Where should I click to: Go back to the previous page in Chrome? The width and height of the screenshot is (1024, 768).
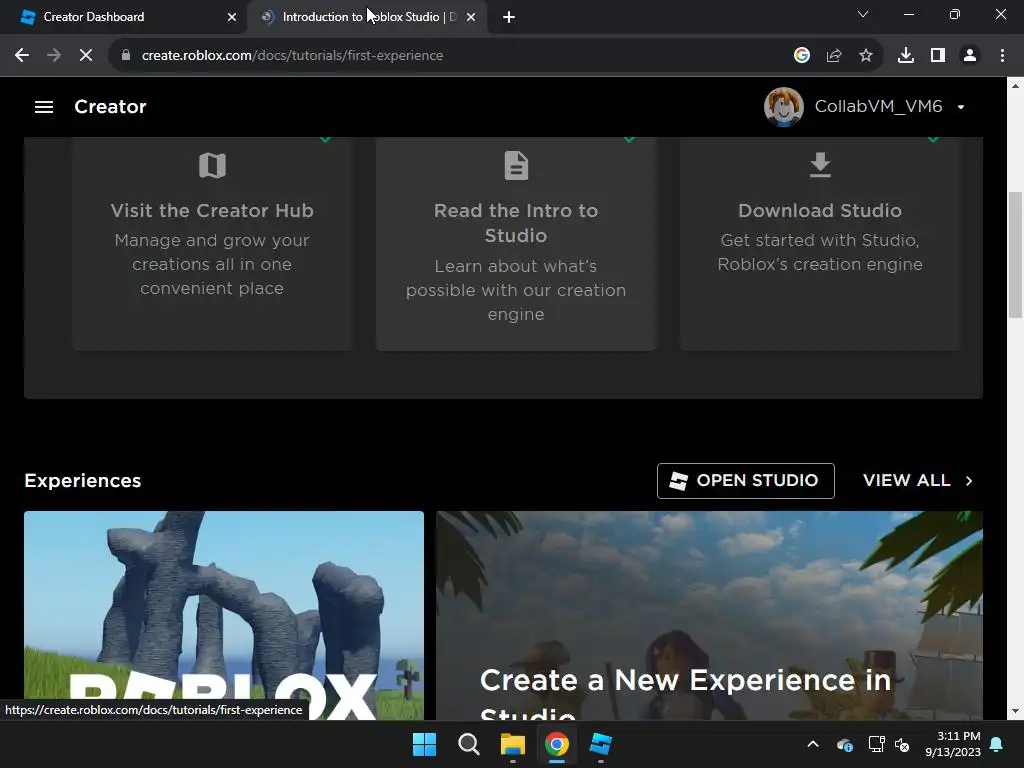22,56
